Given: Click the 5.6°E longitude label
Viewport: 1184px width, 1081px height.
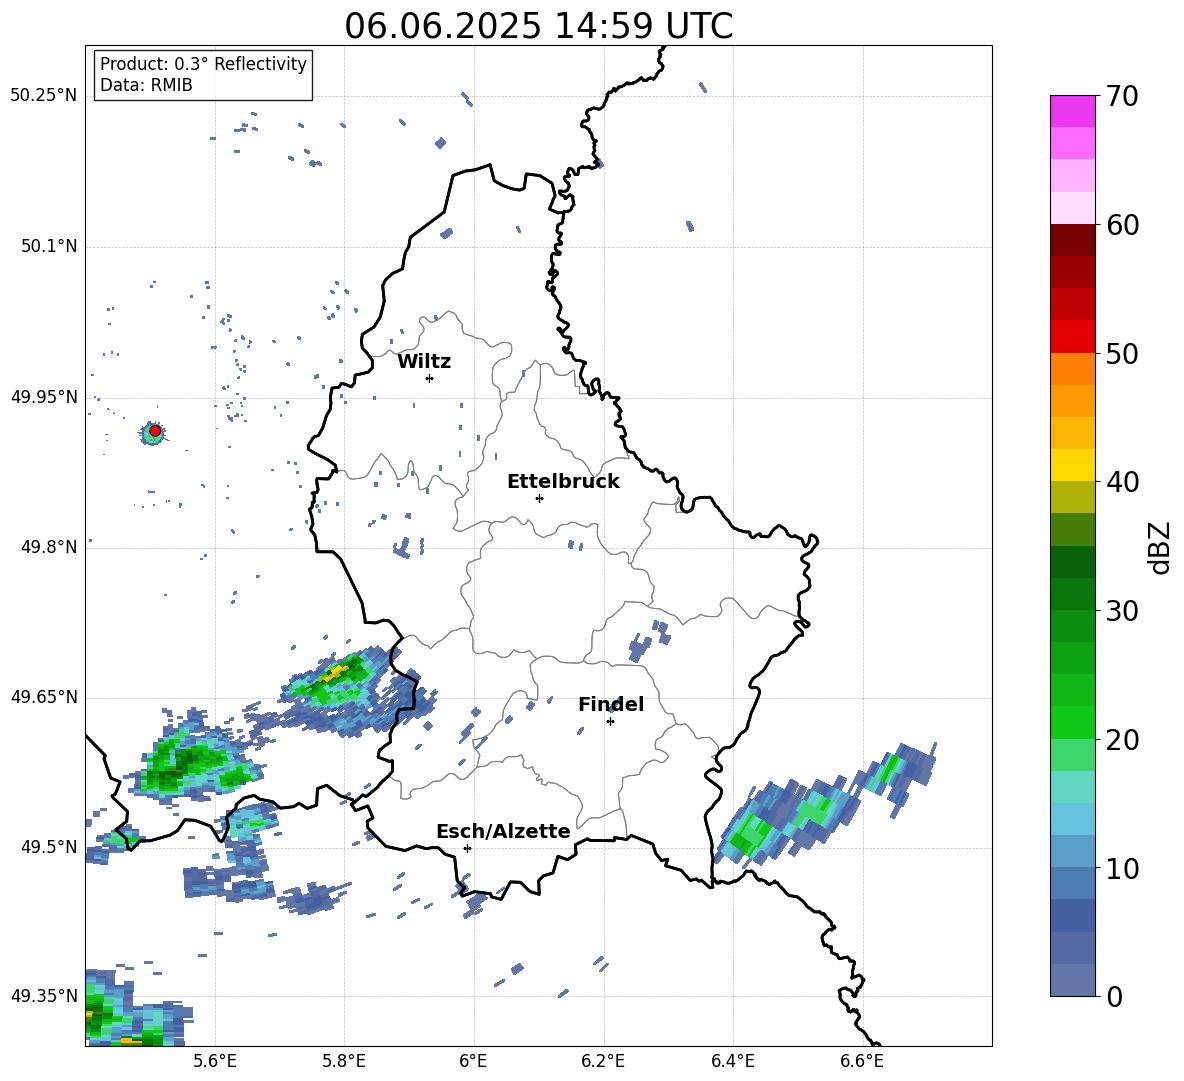Looking at the screenshot, I should point(215,1061).
